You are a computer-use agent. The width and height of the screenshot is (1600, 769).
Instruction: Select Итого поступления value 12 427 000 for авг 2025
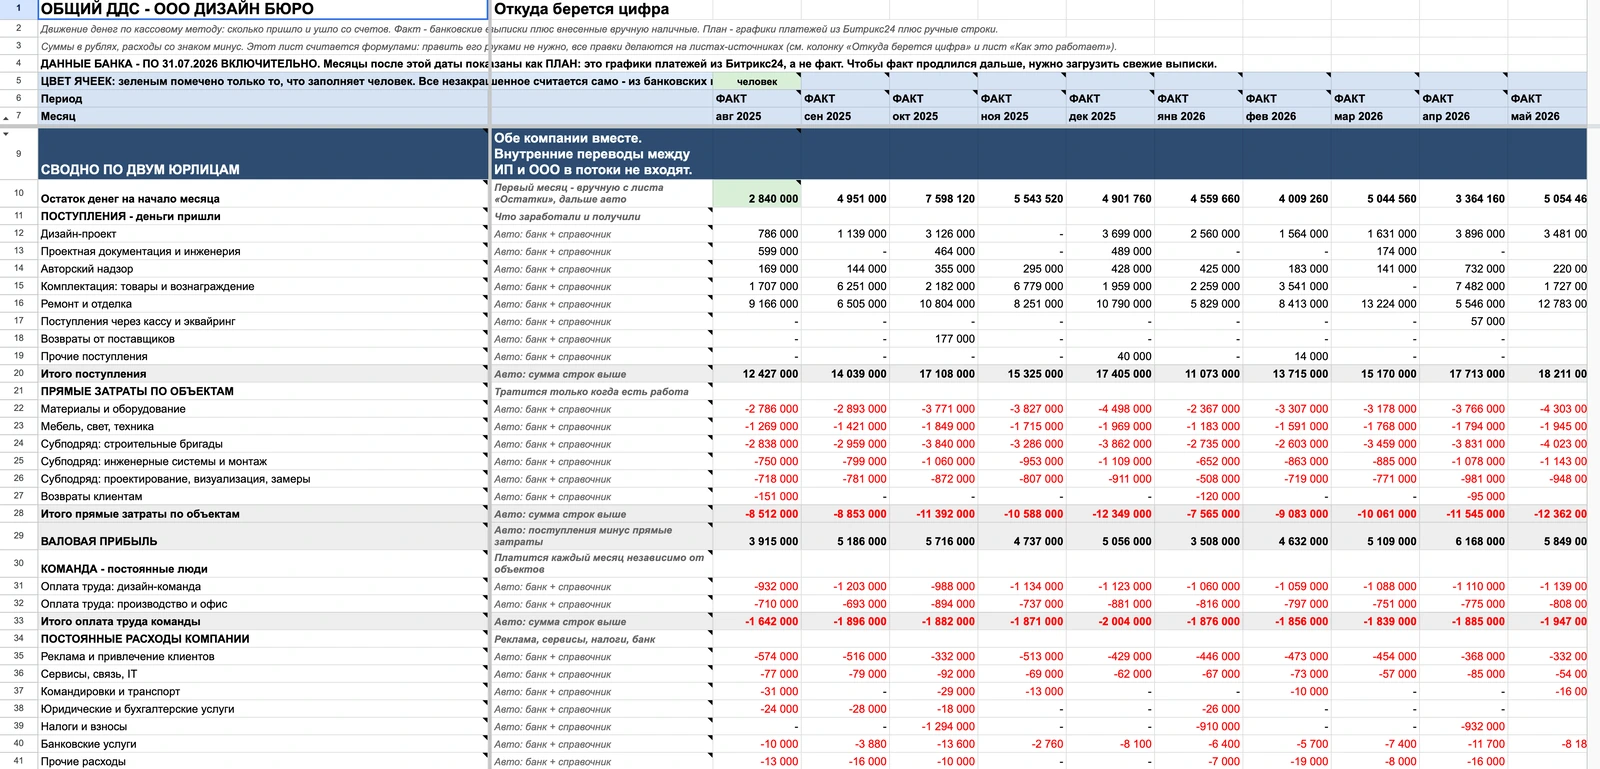click(x=757, y=374)
